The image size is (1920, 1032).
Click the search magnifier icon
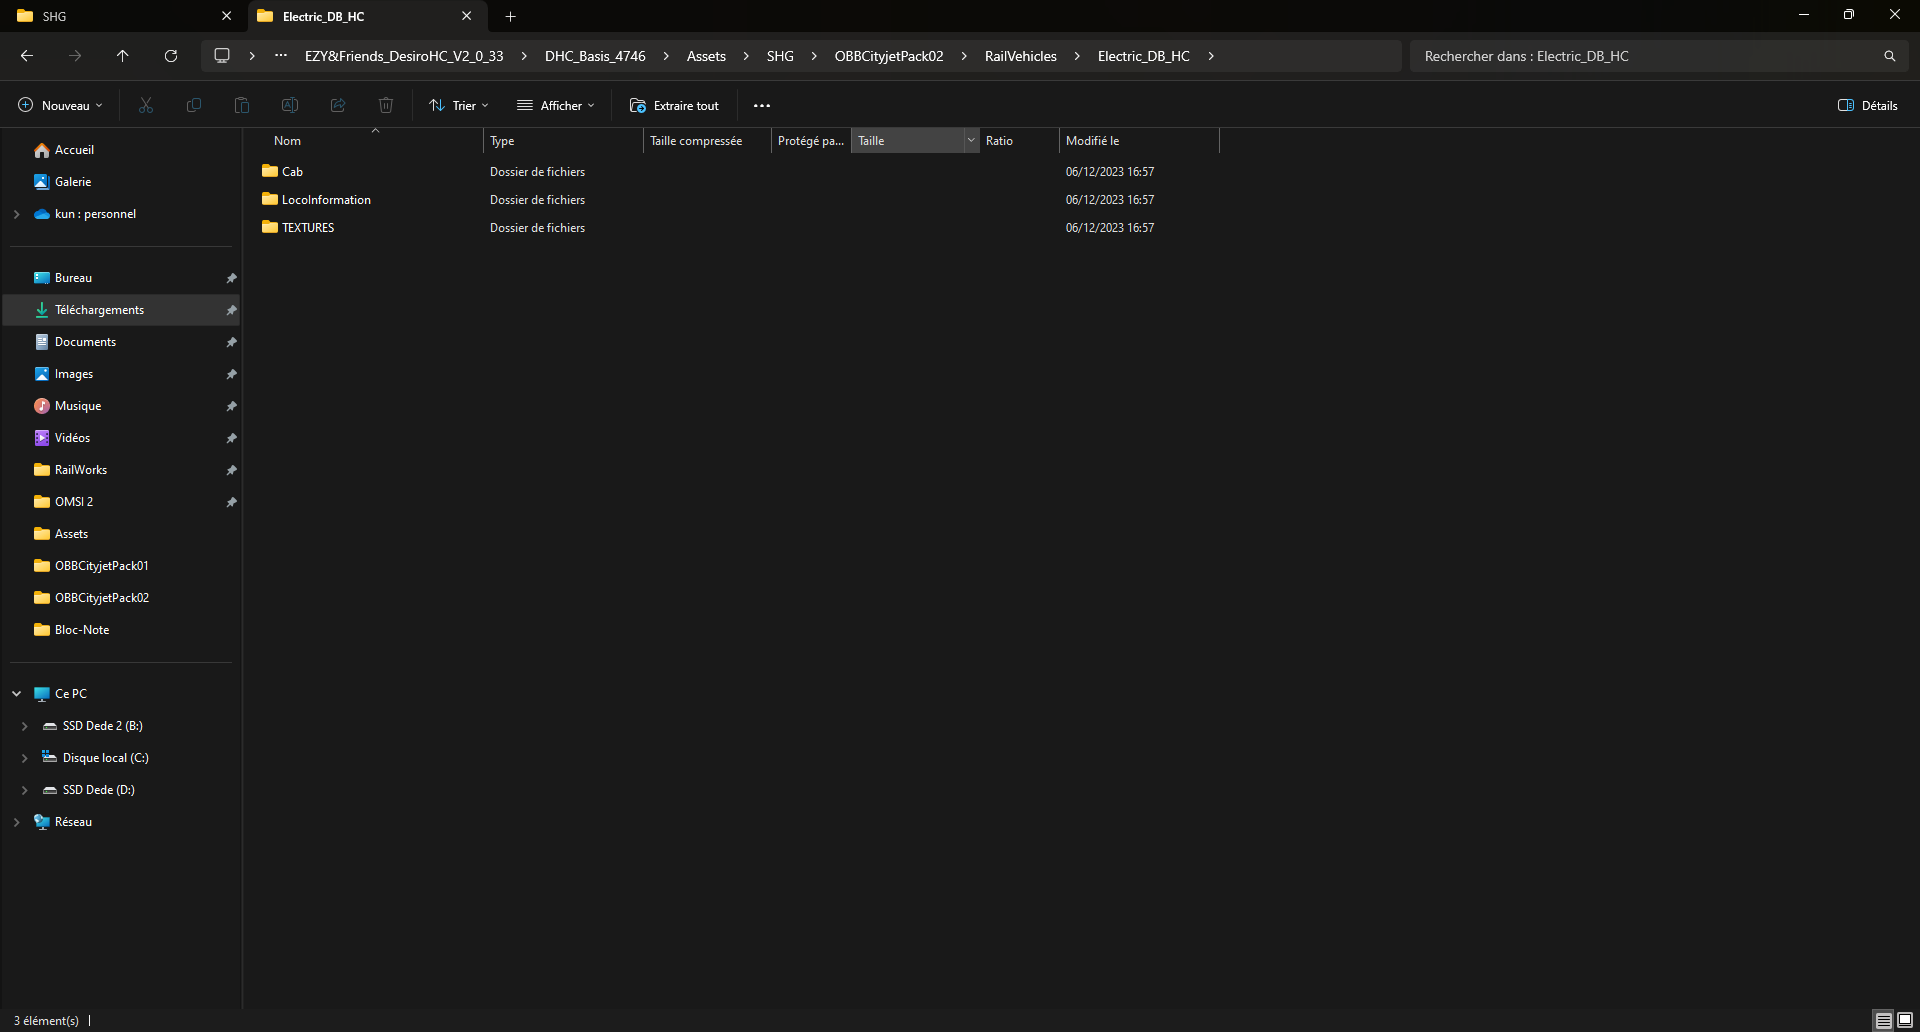(1889, 56)
